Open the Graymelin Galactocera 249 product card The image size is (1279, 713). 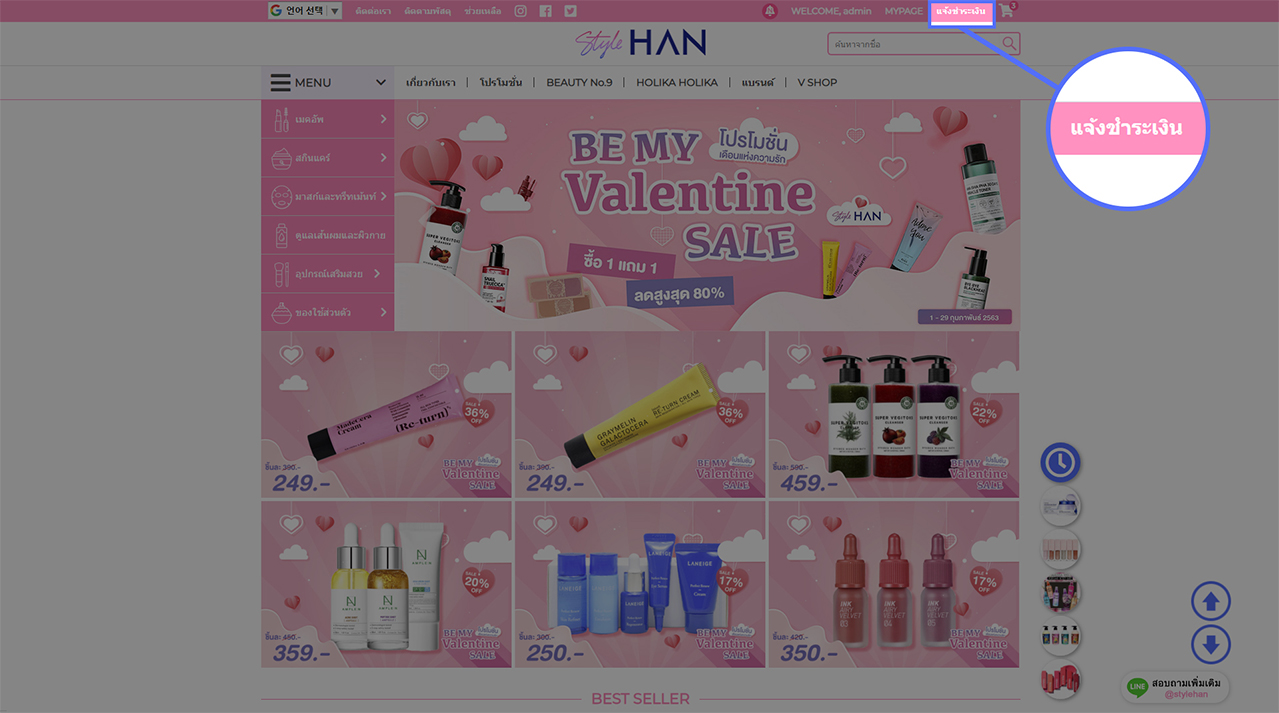[x=640, y=415]
